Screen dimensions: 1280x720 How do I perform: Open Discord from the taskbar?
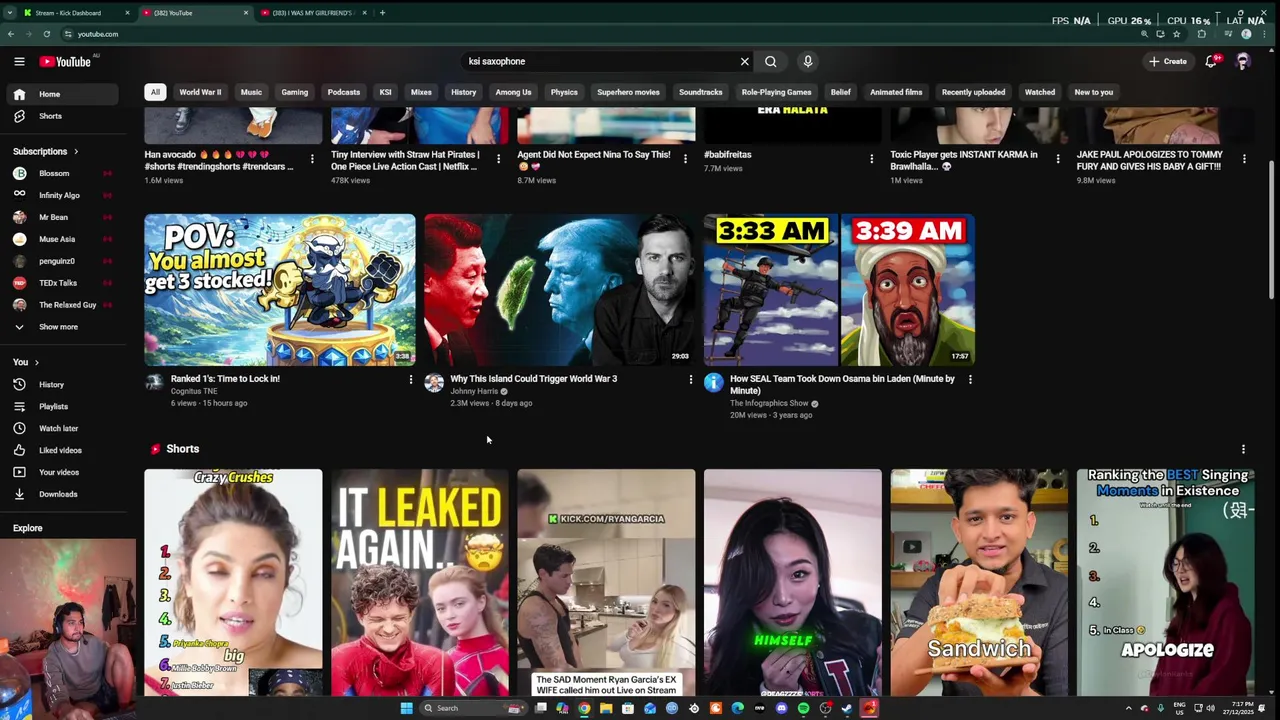[781, 708]
